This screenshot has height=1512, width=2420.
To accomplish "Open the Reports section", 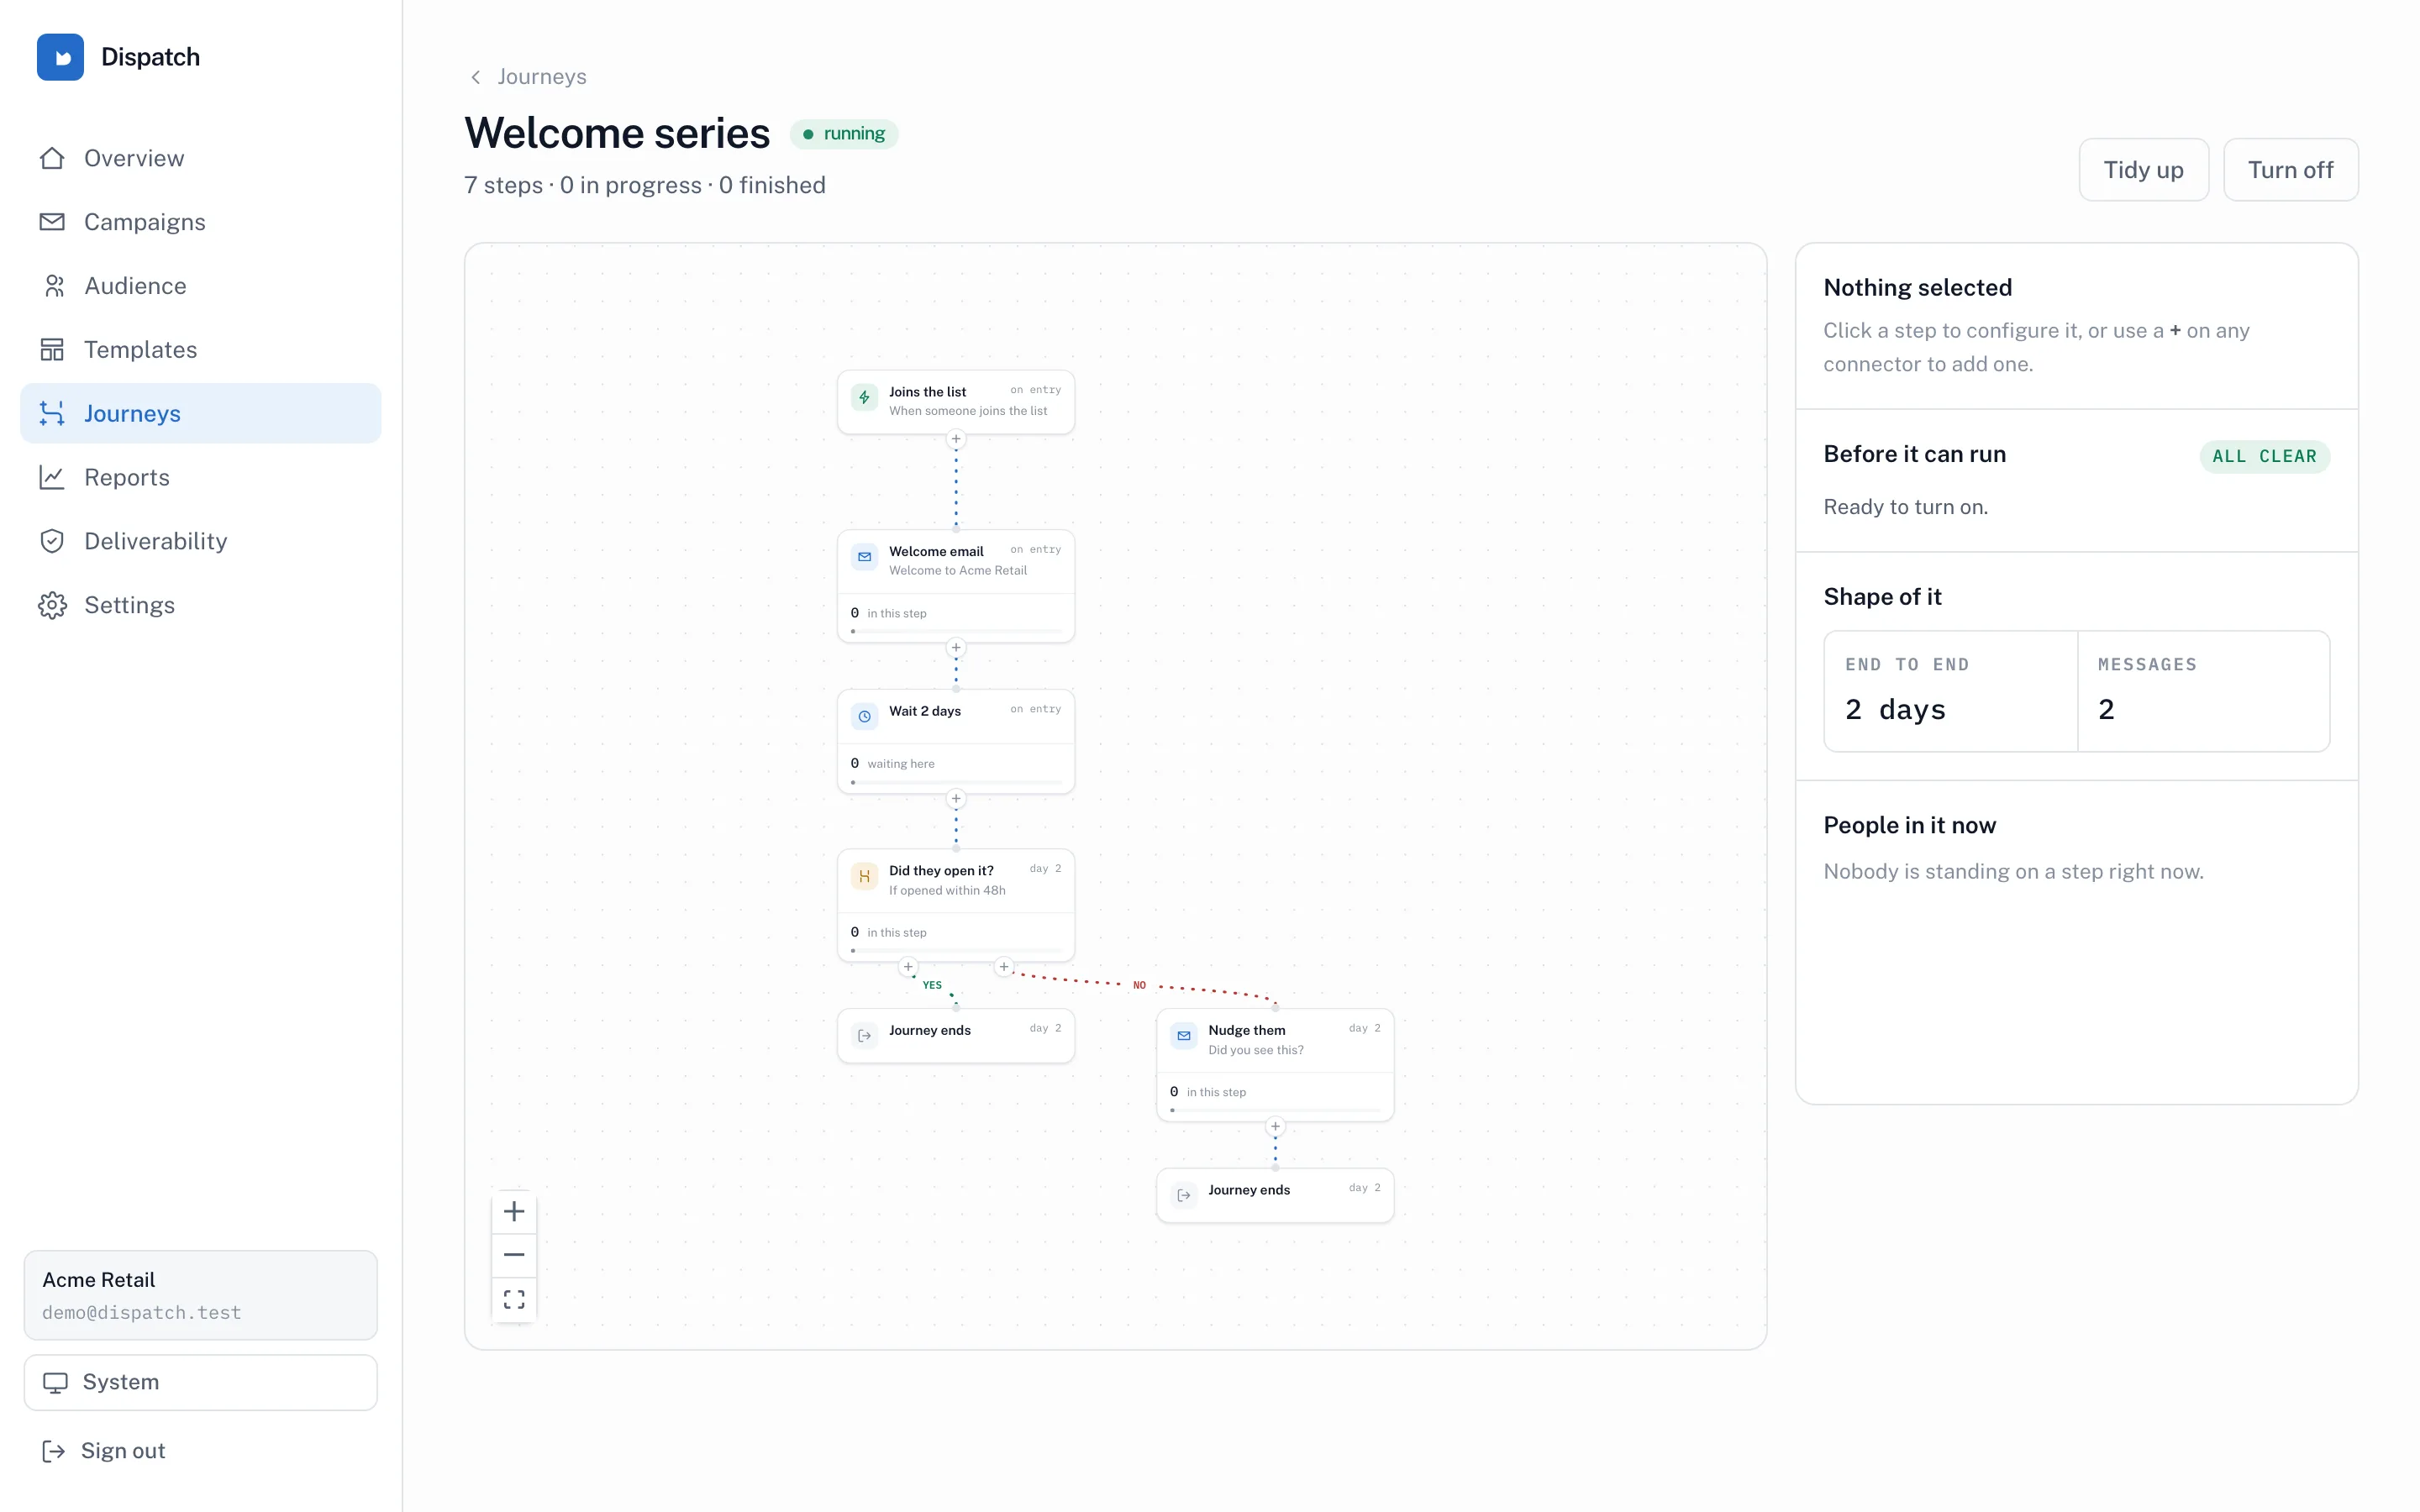I will pos(201,477).
